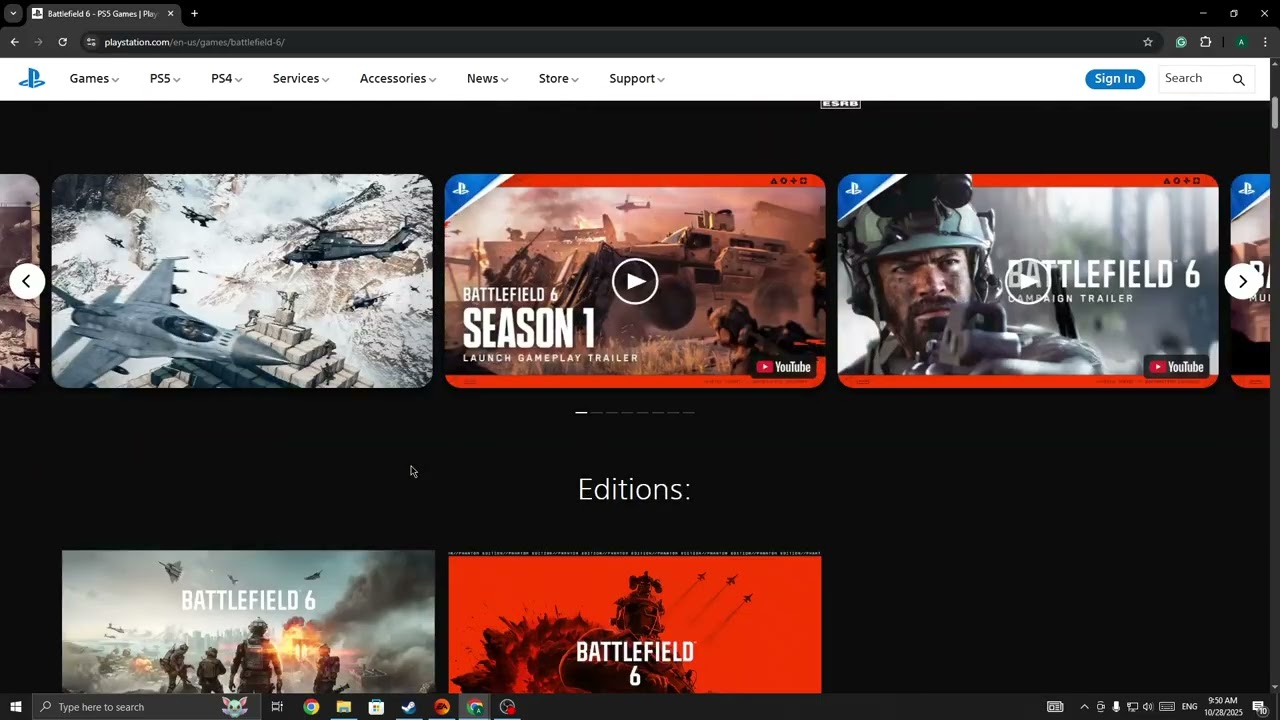Click the PlayStation logo in the header
Screen dimensions: 1280x720
pos(32,79)
